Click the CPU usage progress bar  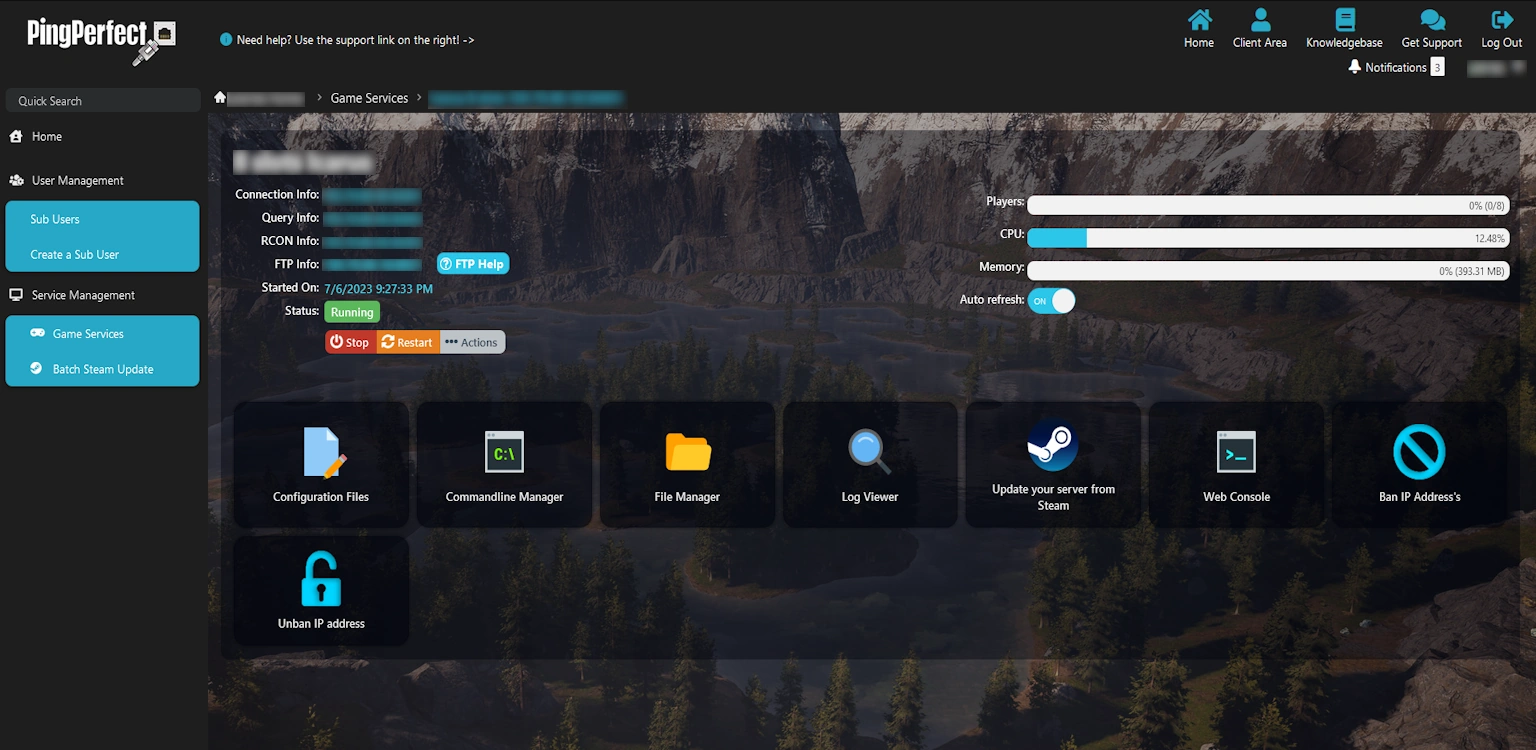1266,238
